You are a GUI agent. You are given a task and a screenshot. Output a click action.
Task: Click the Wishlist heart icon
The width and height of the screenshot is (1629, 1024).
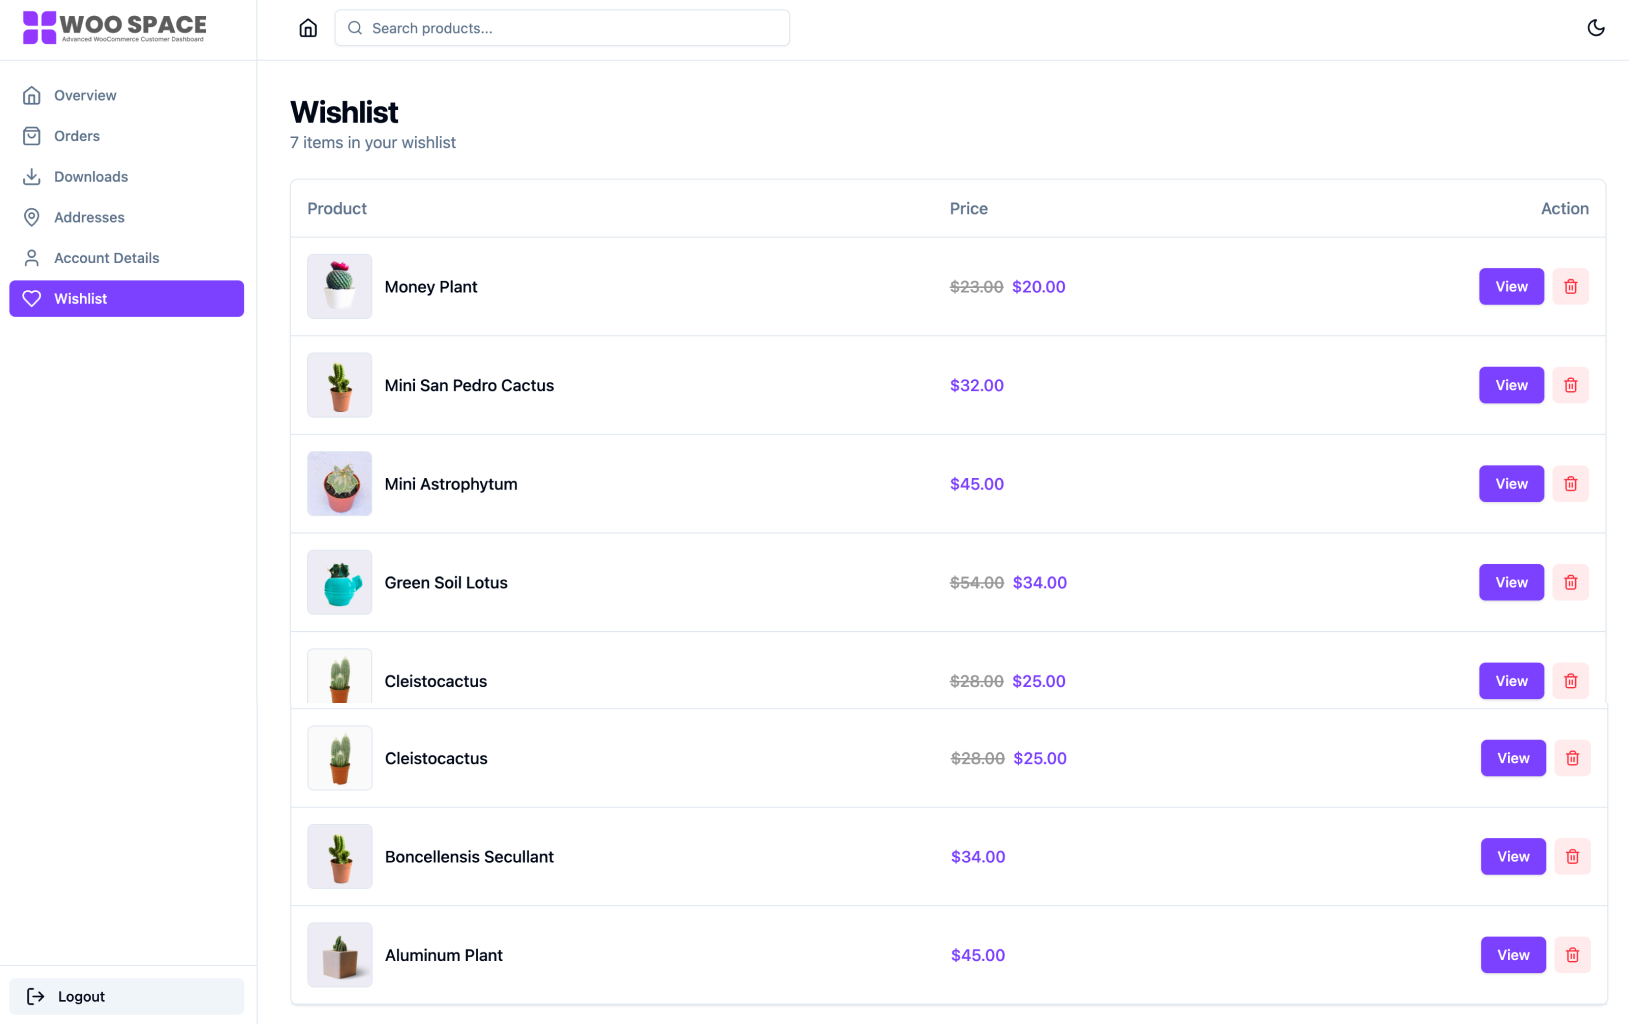tap(32, 298)
